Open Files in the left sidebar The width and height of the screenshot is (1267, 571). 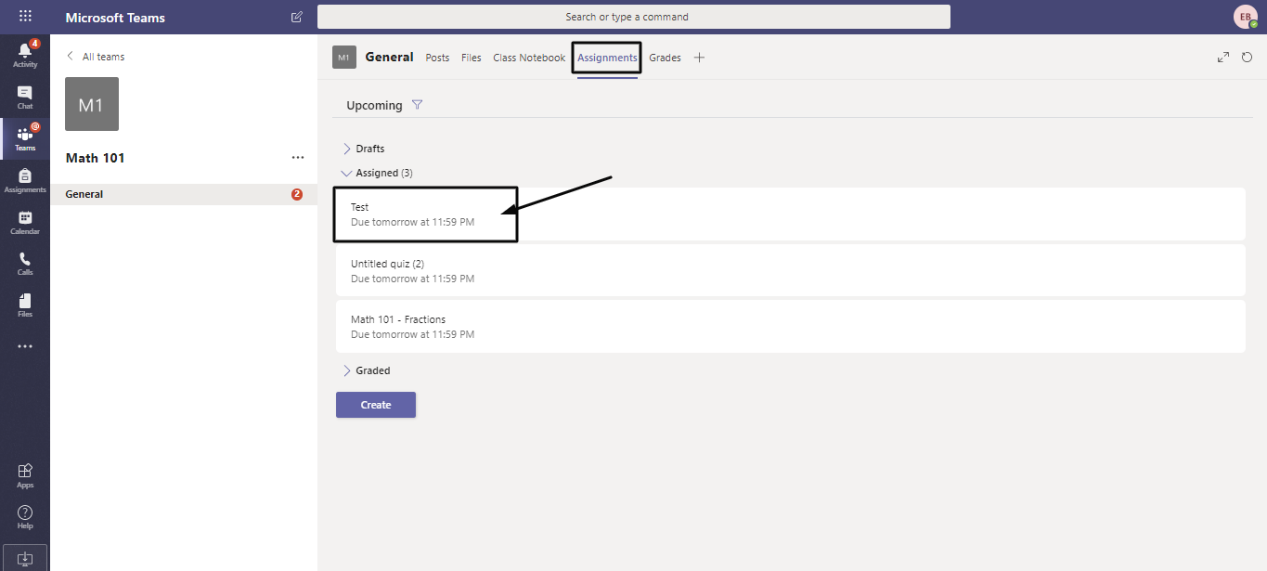tap(25, 305)
